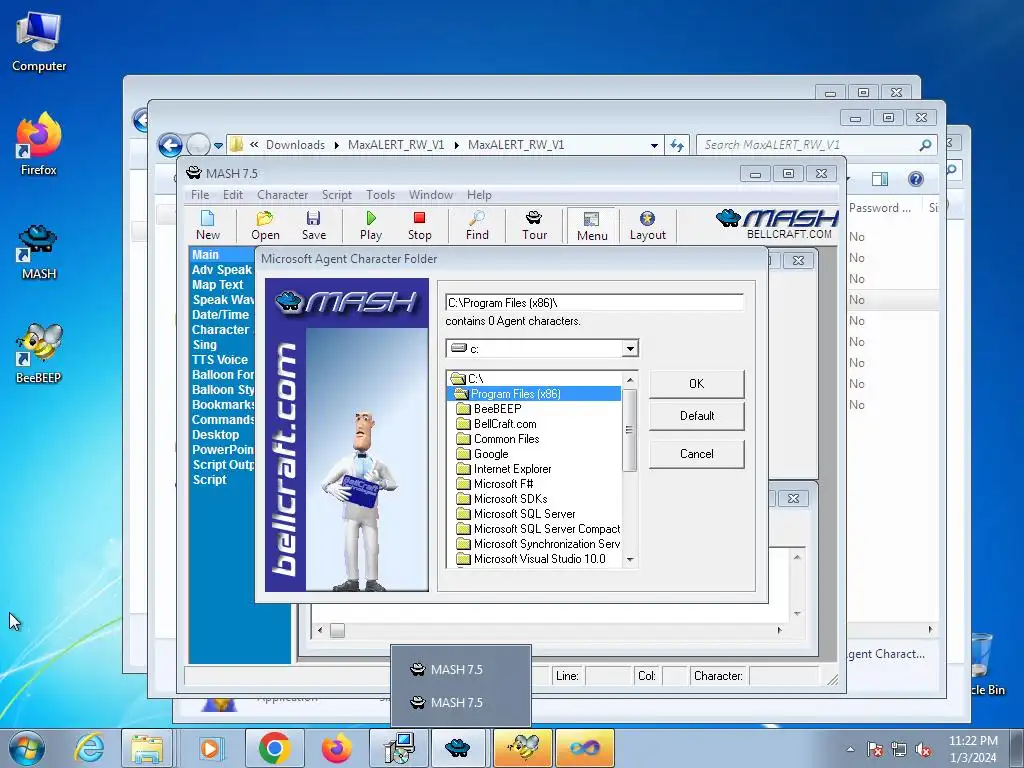Select the Microsoft SDKs folder
The height and width of the screenshot is (768, 1024).
[x=510, y=499]
